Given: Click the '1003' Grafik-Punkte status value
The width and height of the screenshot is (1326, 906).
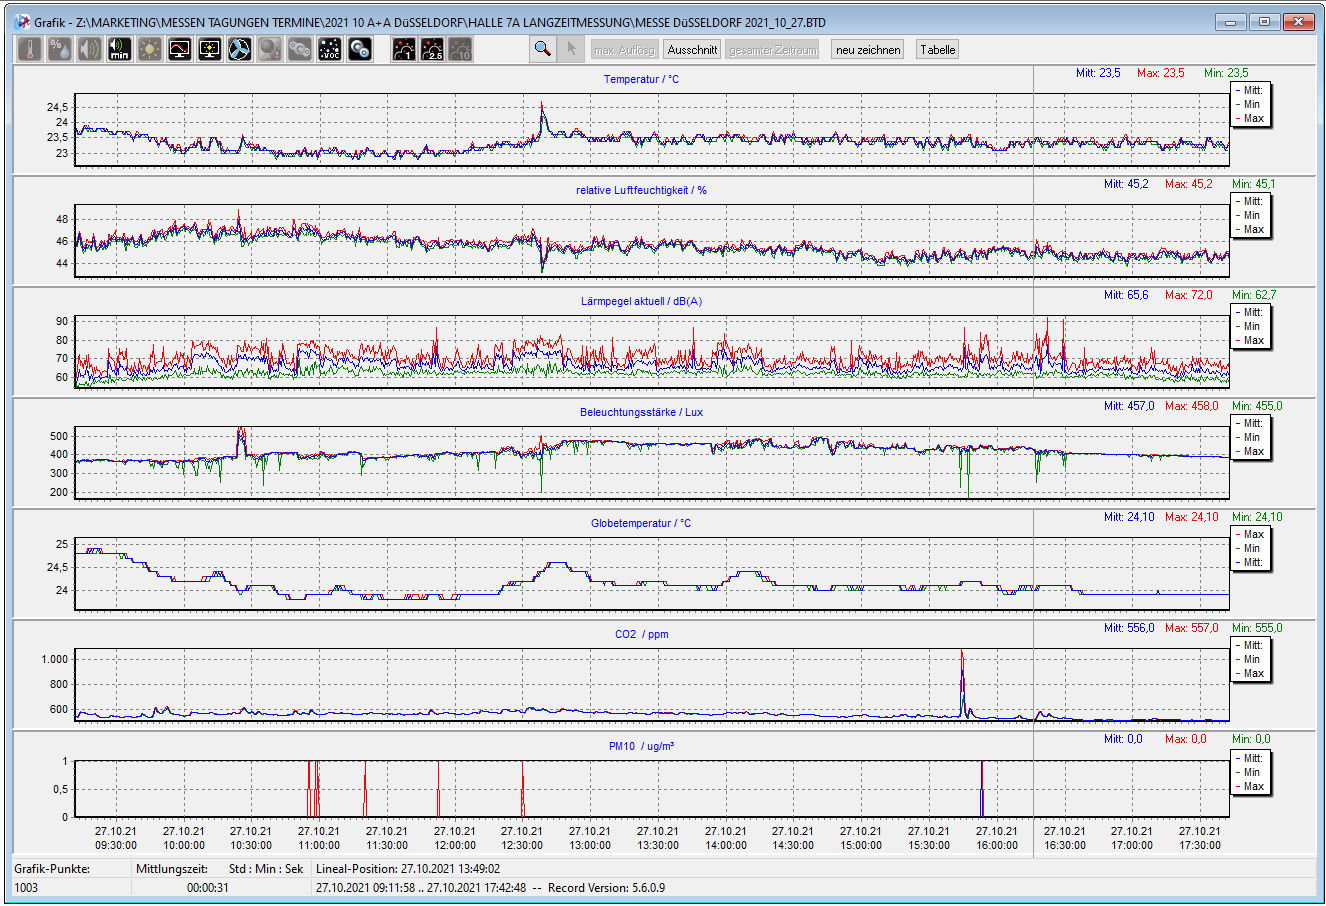Looking at the screenshot, I should pos(26,887).
